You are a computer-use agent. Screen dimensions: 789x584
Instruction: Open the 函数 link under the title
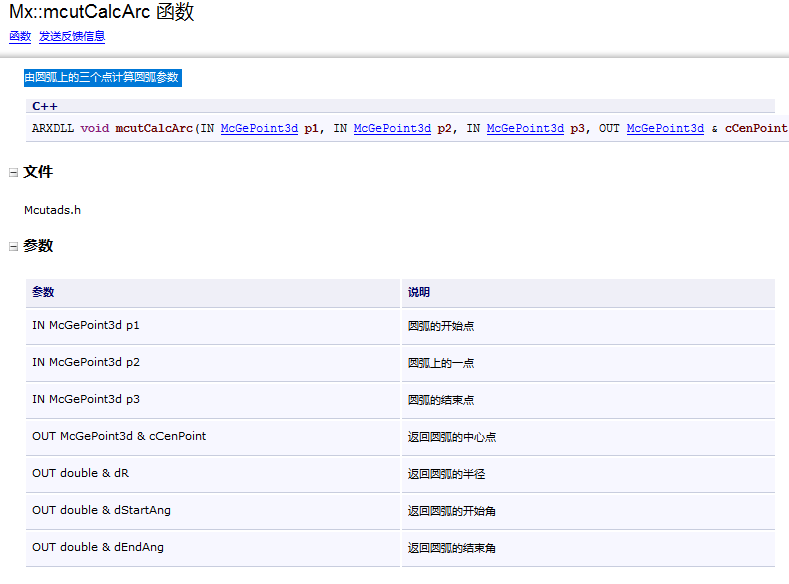click(20, 37)
